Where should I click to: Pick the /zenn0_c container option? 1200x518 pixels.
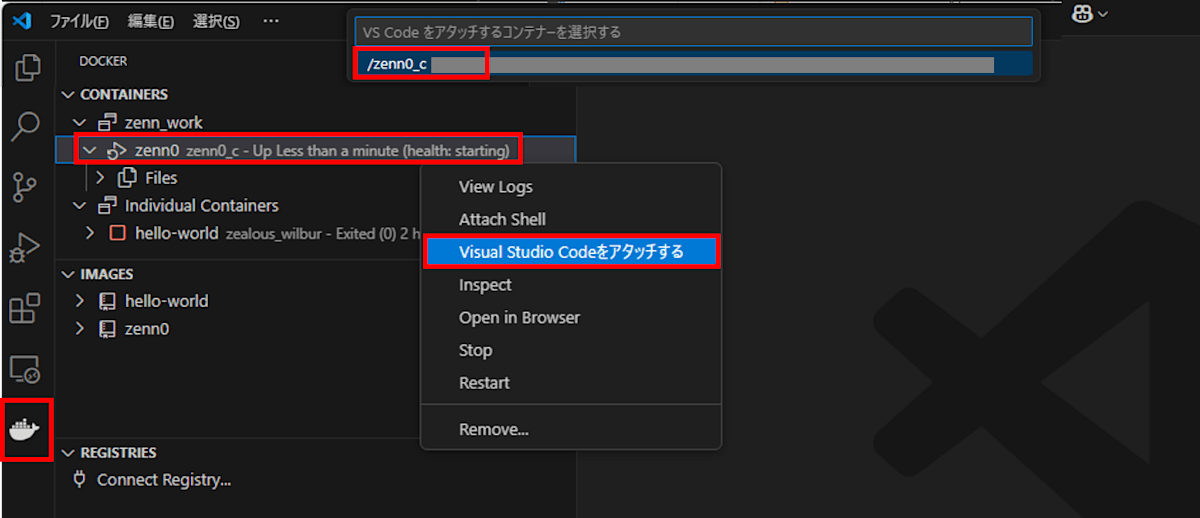click(x=694, y=64)
